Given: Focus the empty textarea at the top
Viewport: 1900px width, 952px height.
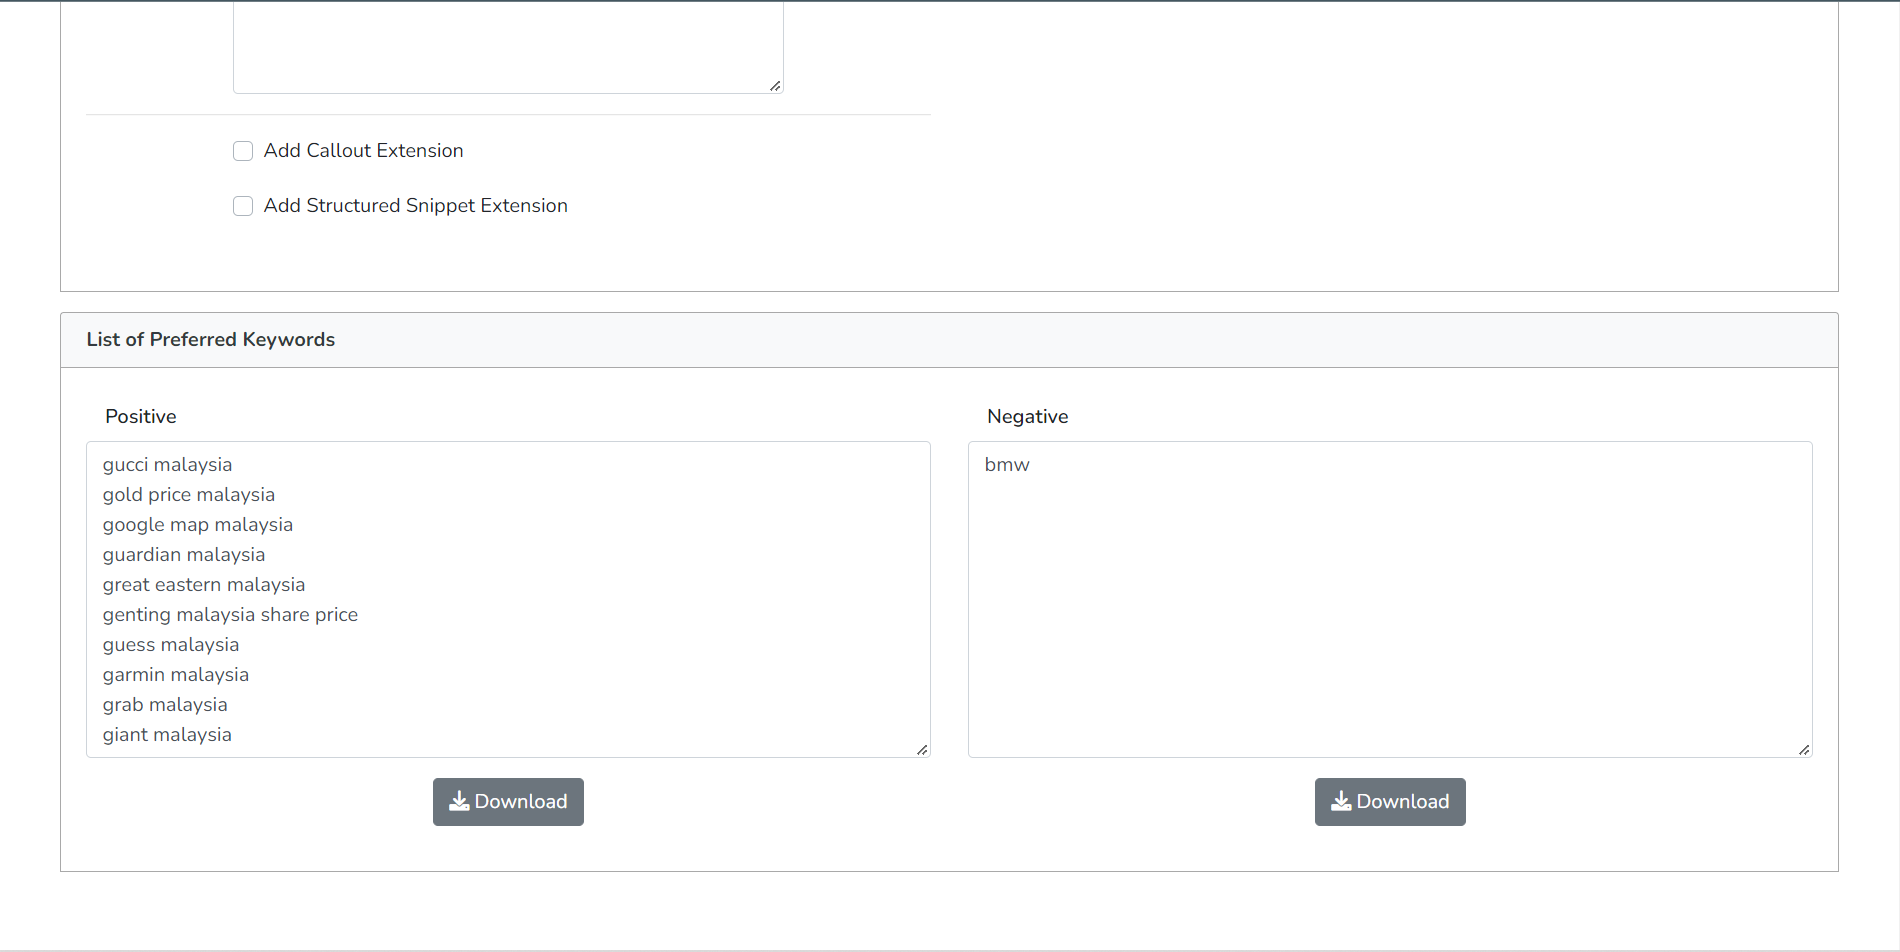Looking at the screenshot, I should pyautogui.click(x=507, y=45).
